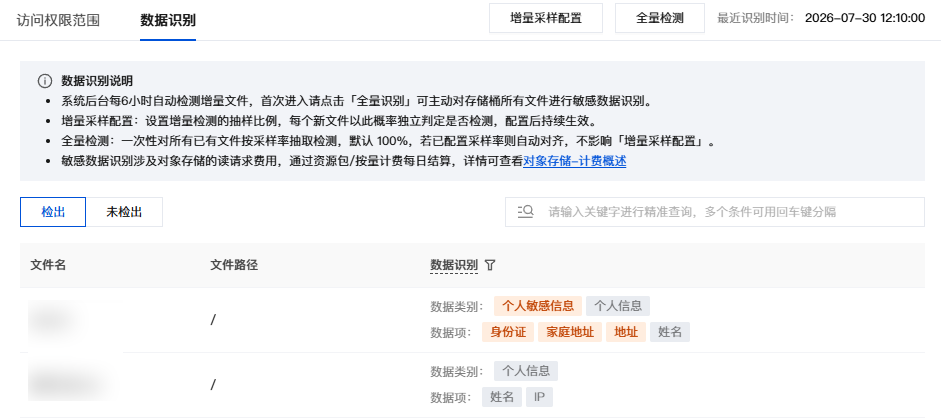Click the 文件名 column header
Screen dimensions: 941x420
[x=48, y=265]
